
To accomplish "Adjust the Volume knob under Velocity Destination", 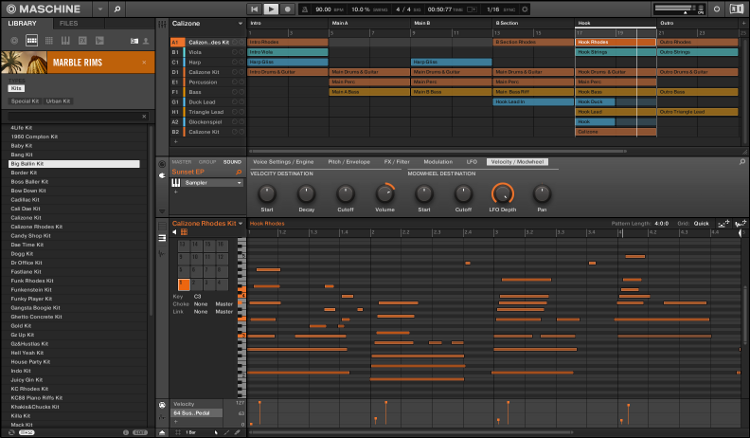I will 385,194.
